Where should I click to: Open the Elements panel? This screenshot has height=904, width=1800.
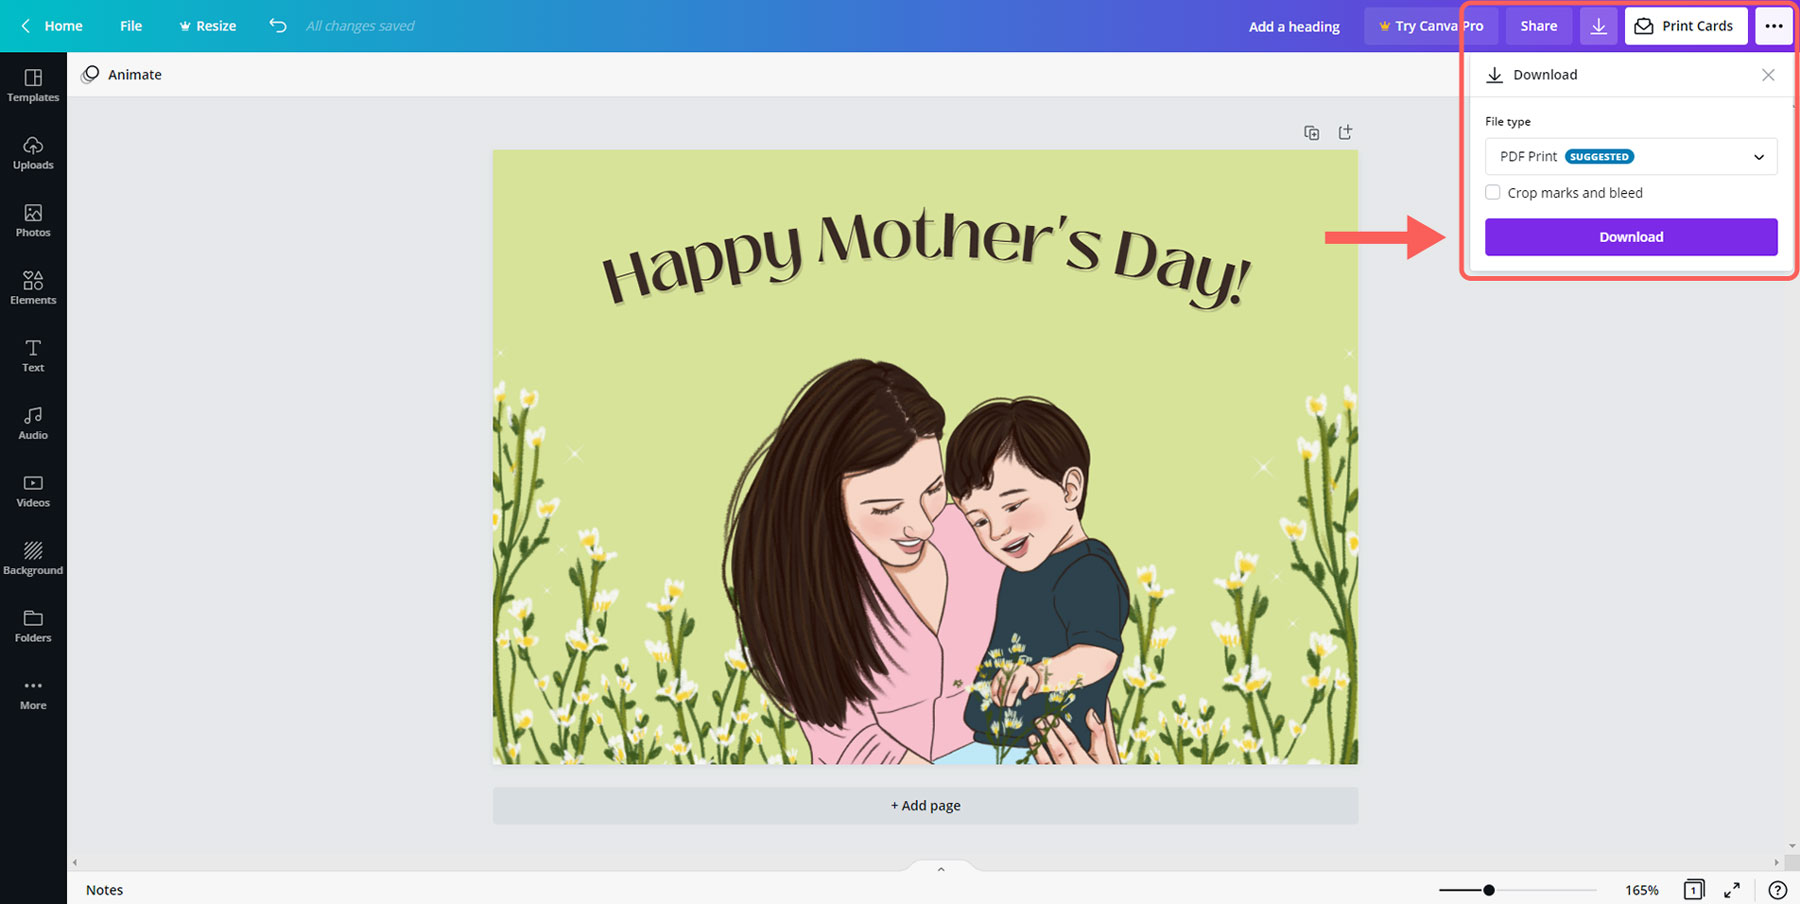[x=33, y=287]
